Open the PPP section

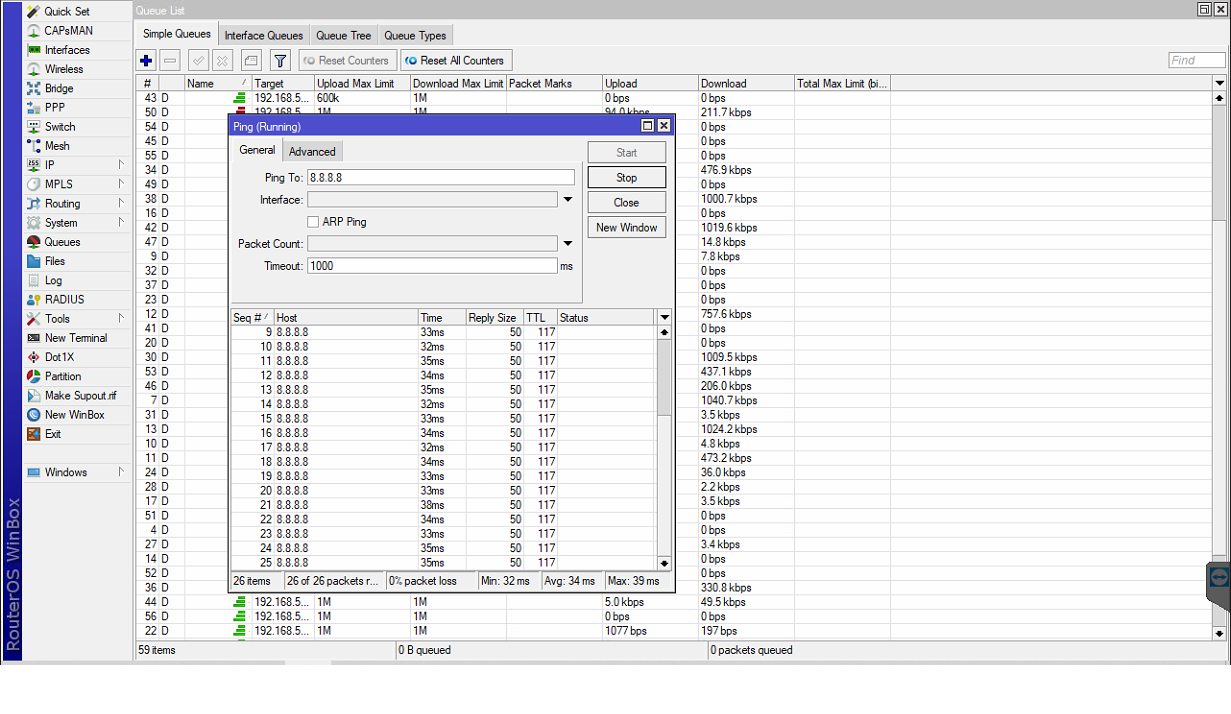54,107
